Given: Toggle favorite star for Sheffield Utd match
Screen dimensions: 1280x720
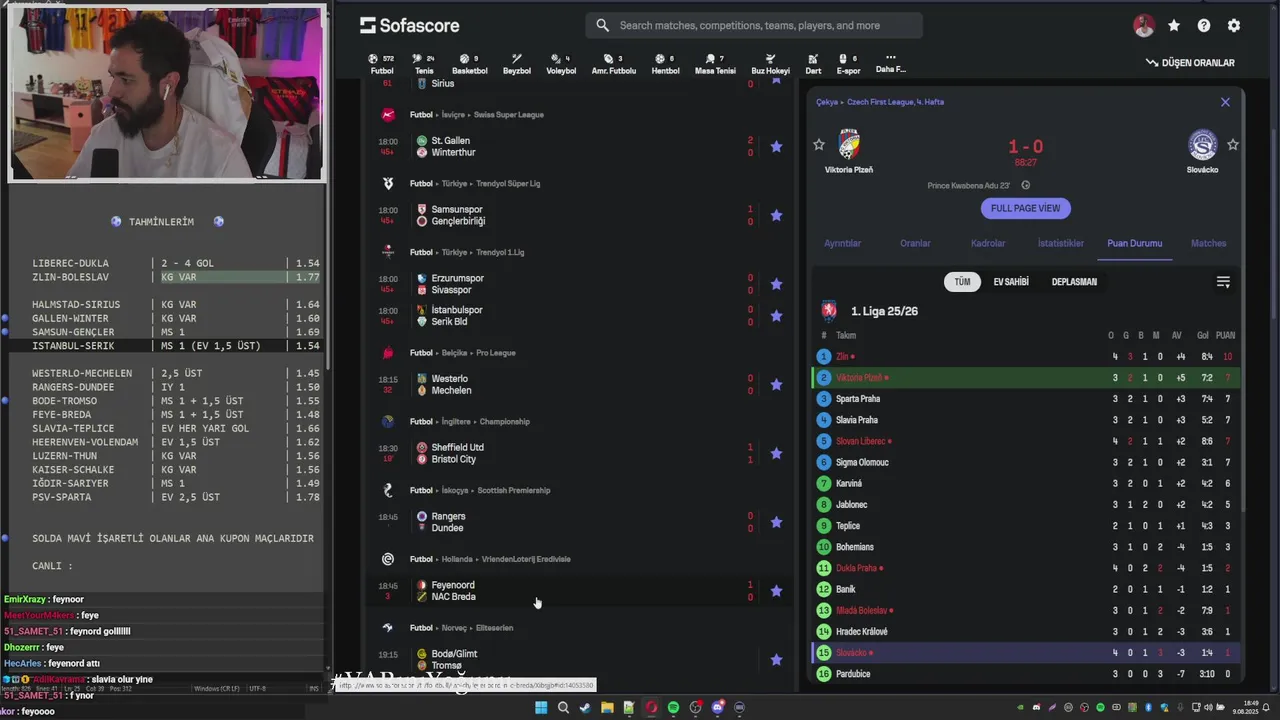Looking at the screenshot, I should tap(776, 453).
